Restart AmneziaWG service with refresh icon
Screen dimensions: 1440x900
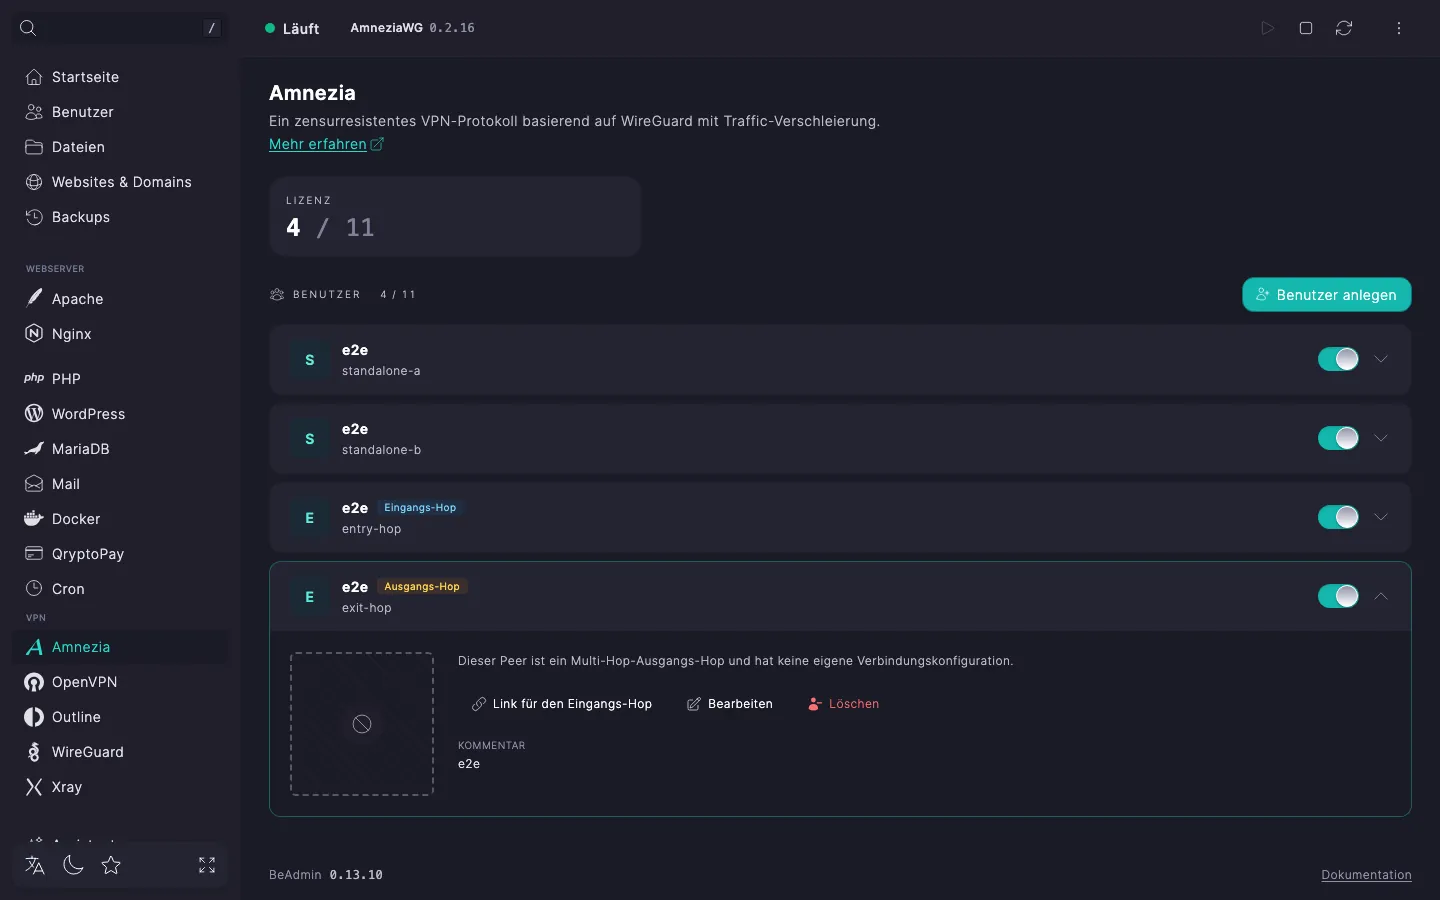click(1344, 28)
